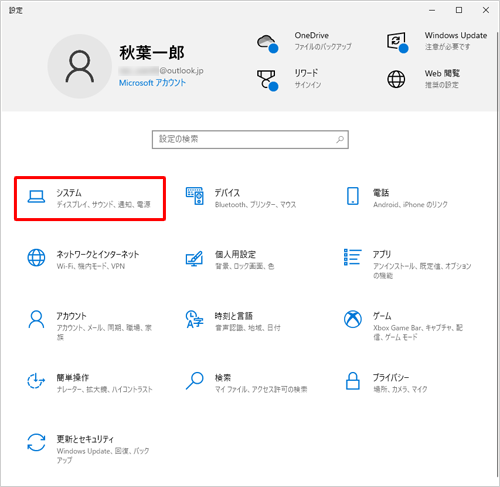Click the 個人用設定 pen and monitor icon
Image resolution: width=500 pixels, height=487 pixels.
(x=194, y=258)
